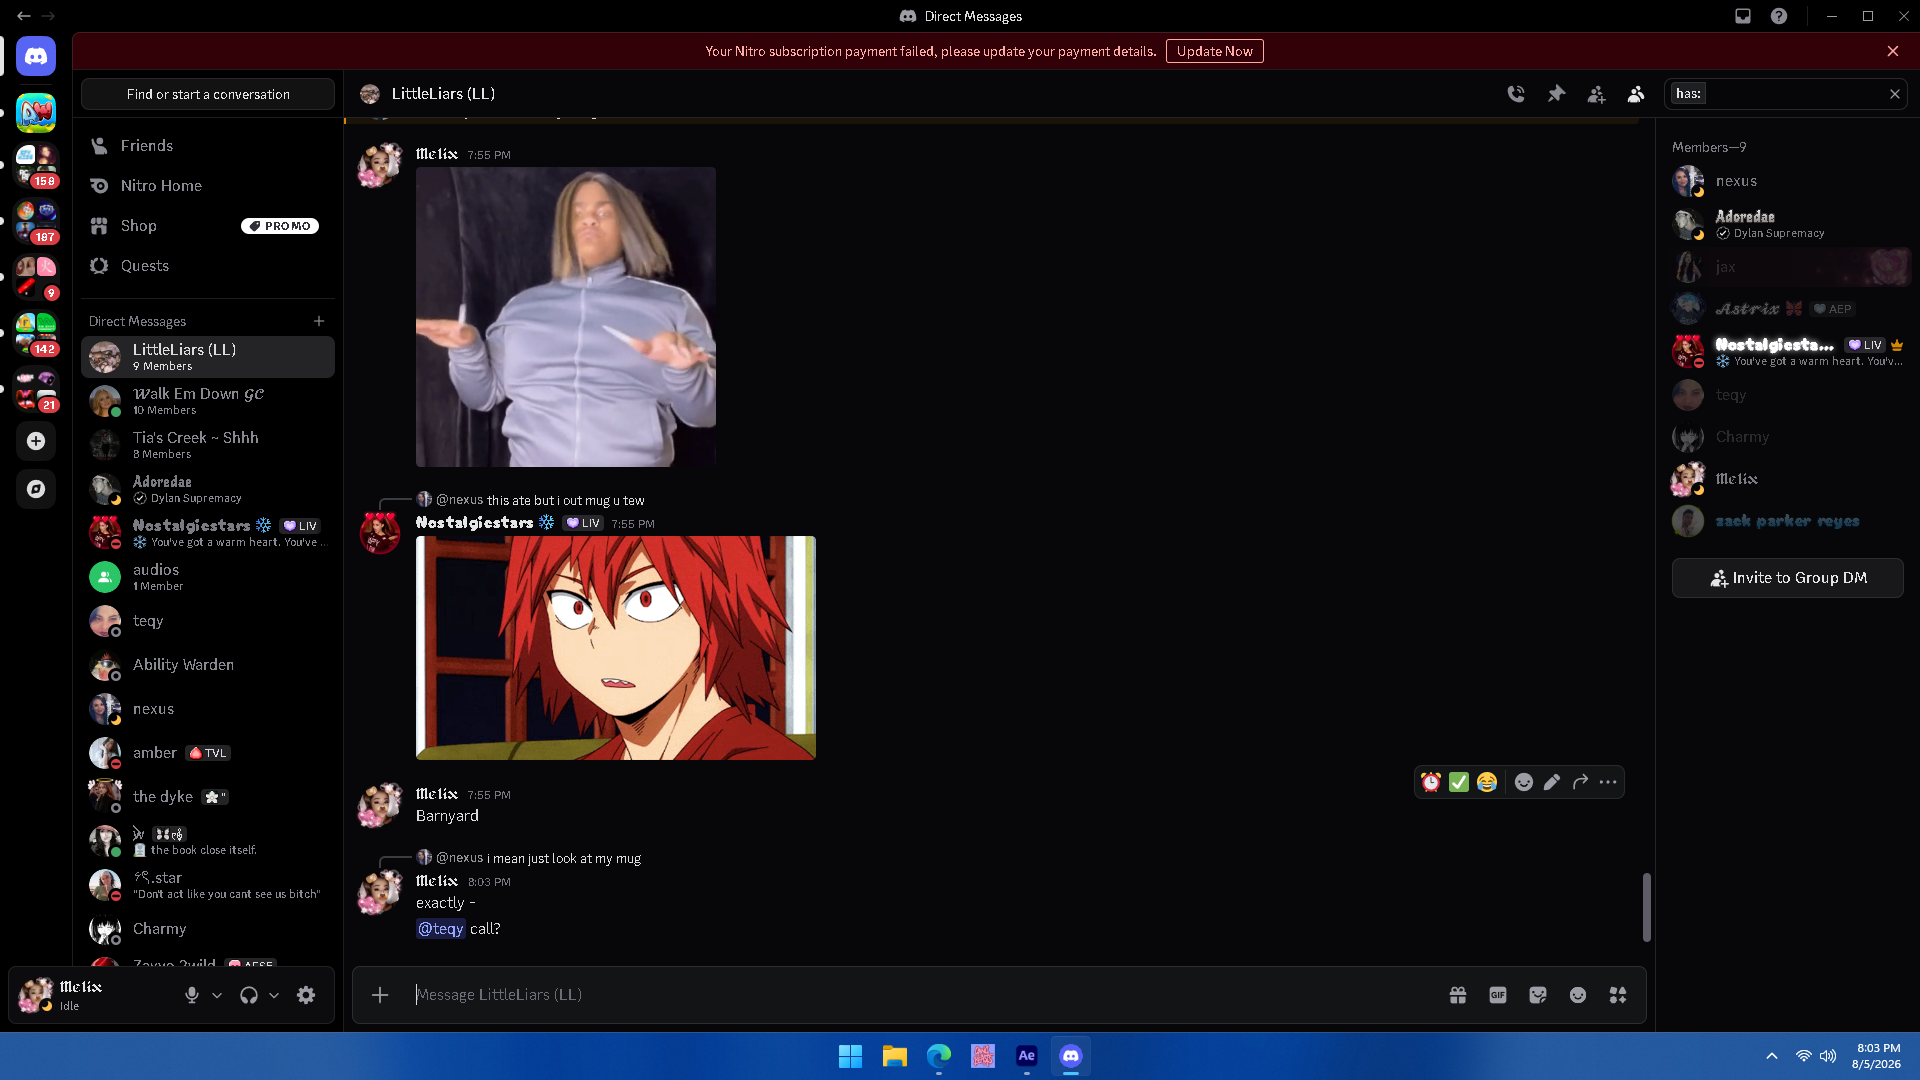Open the audios group DM
The height and width of the screenshot is (1080, 1920).
point(208,577)
